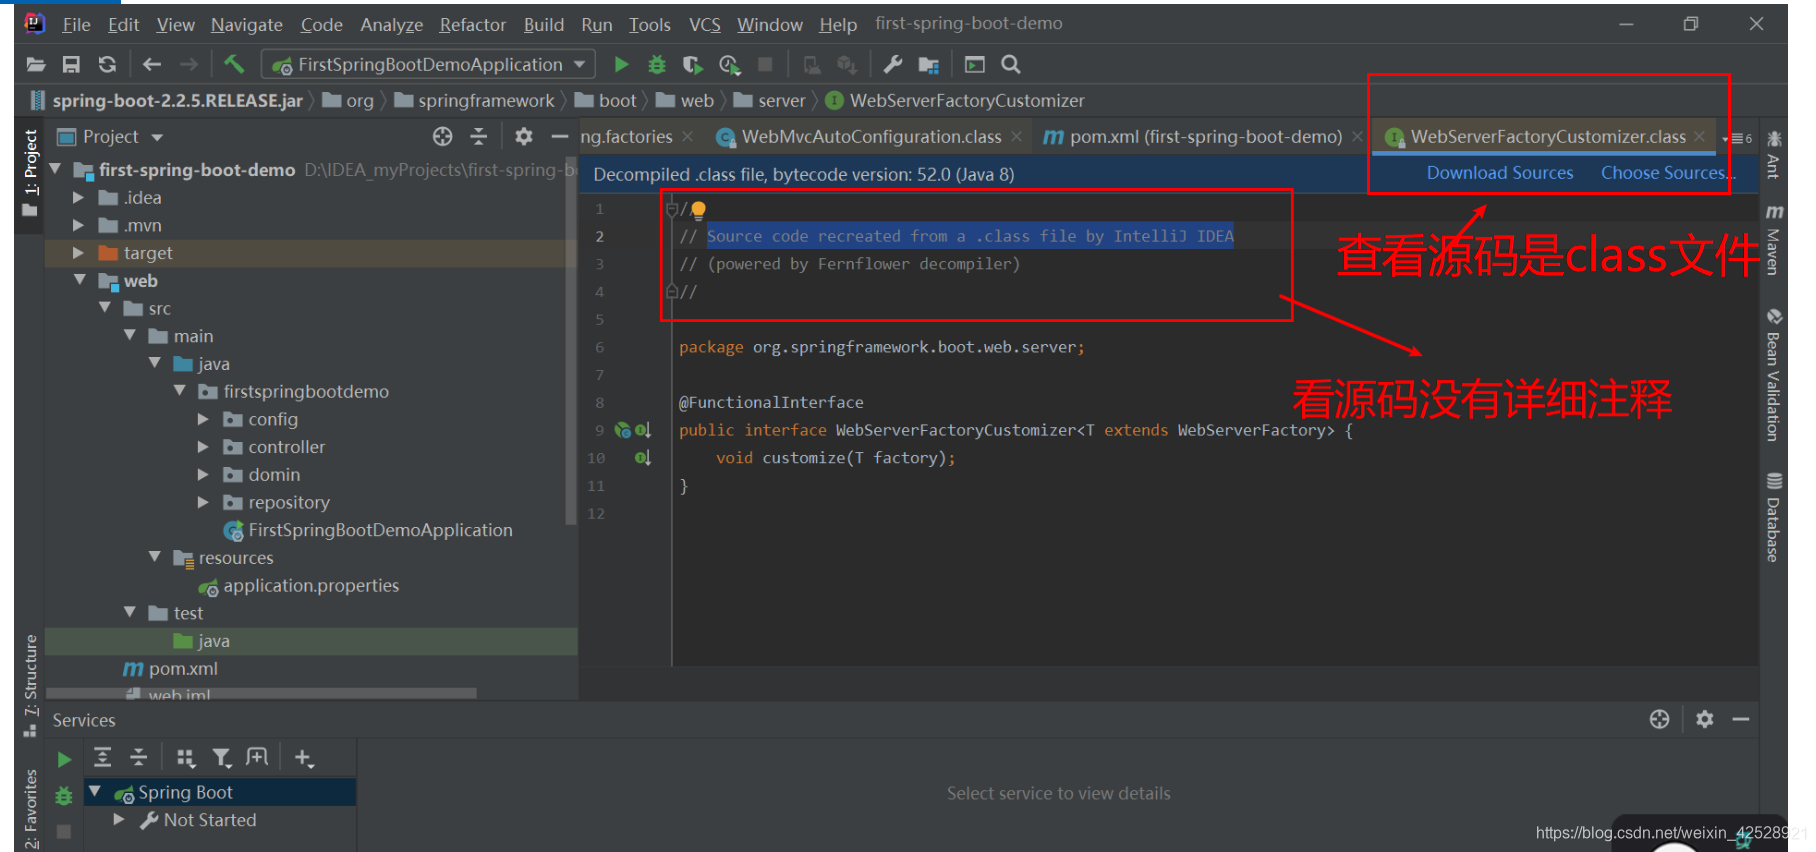Open the VCS menu
This screenshot has width=1816, height=852.
click(x=704, y=24)
